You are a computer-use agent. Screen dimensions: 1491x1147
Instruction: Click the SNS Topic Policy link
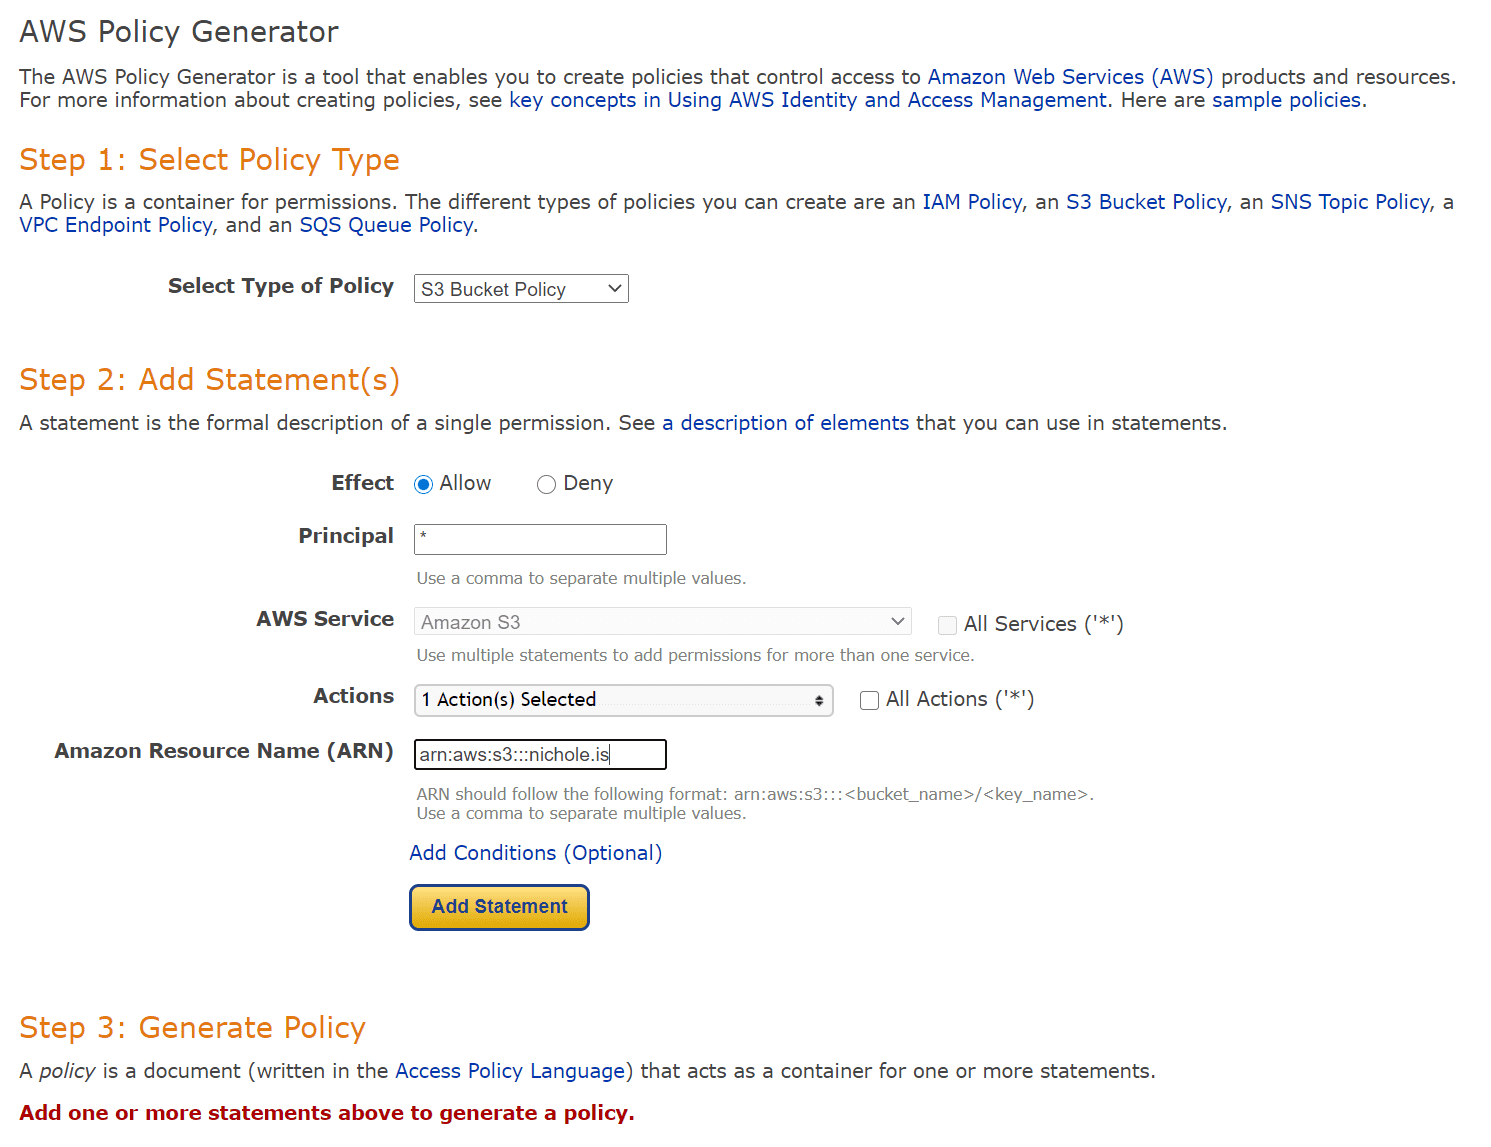[x=1350, y=202]
